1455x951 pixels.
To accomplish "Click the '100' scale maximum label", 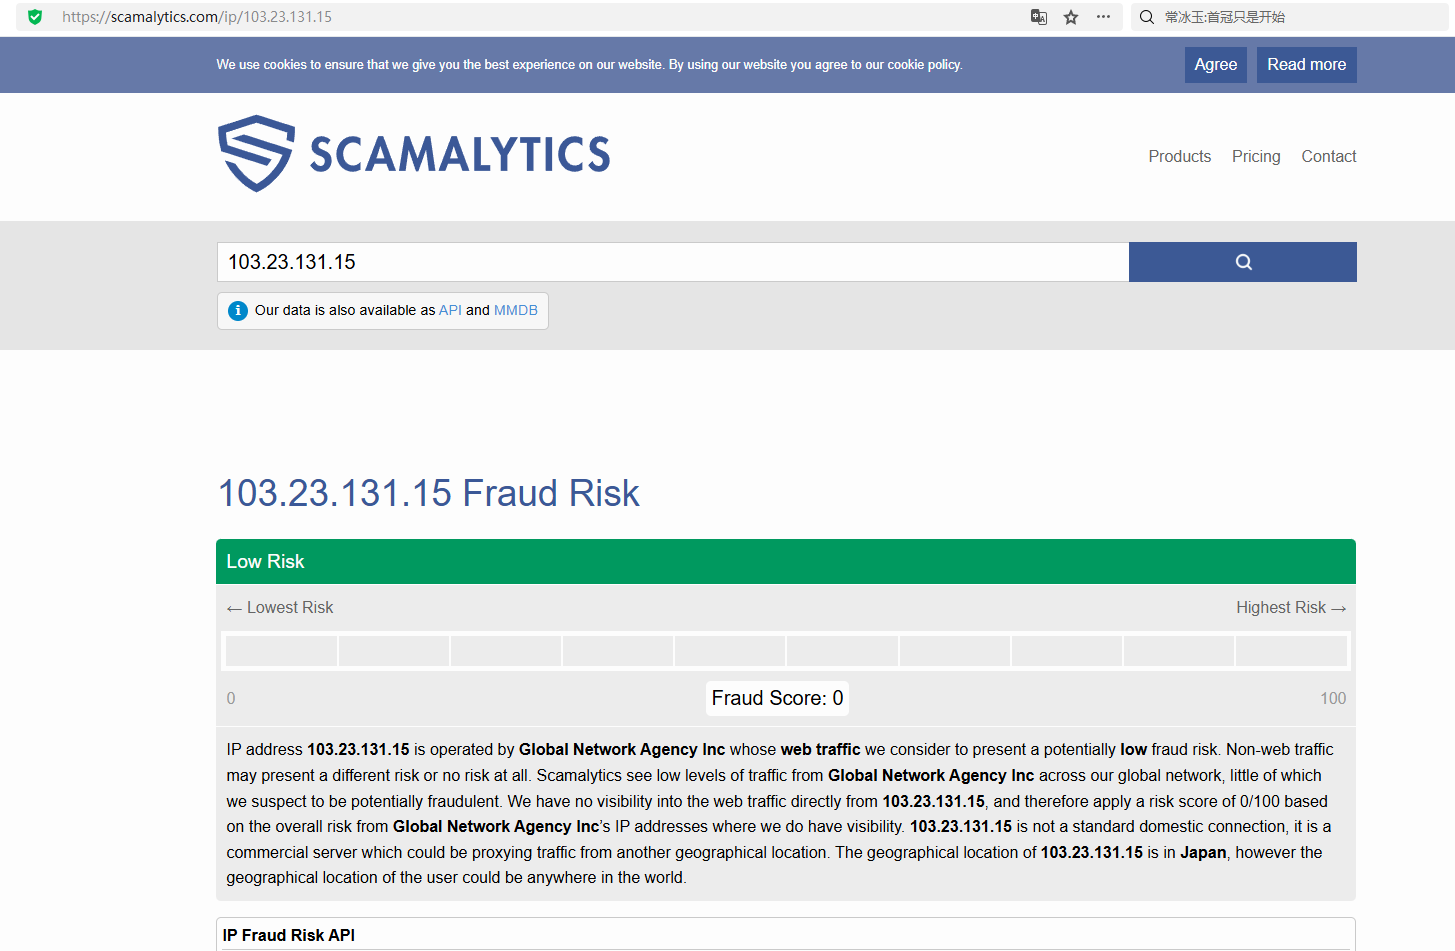I will pos(1333,699).
